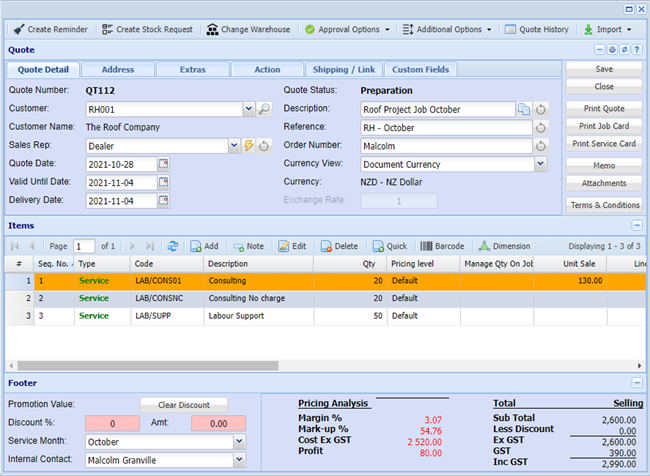Click the Order Number input field
Image resolution: width=650 pixels, height=476 pixels.
pos(446,146)
